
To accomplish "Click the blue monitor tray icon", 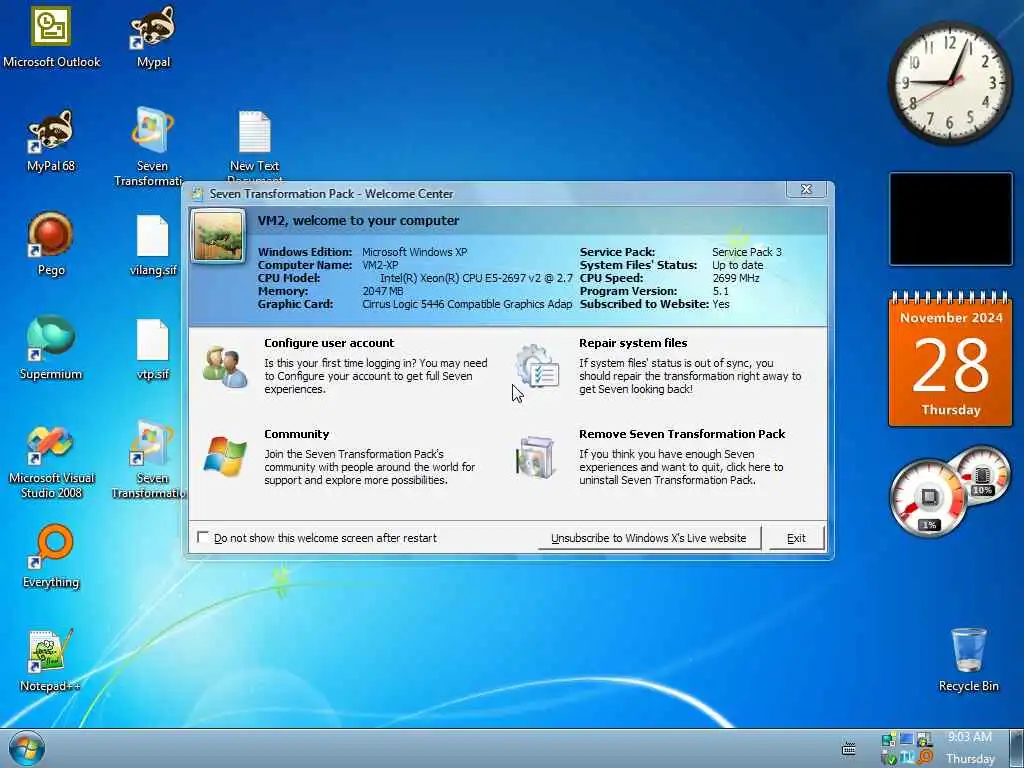I will (x=906, y=740).
